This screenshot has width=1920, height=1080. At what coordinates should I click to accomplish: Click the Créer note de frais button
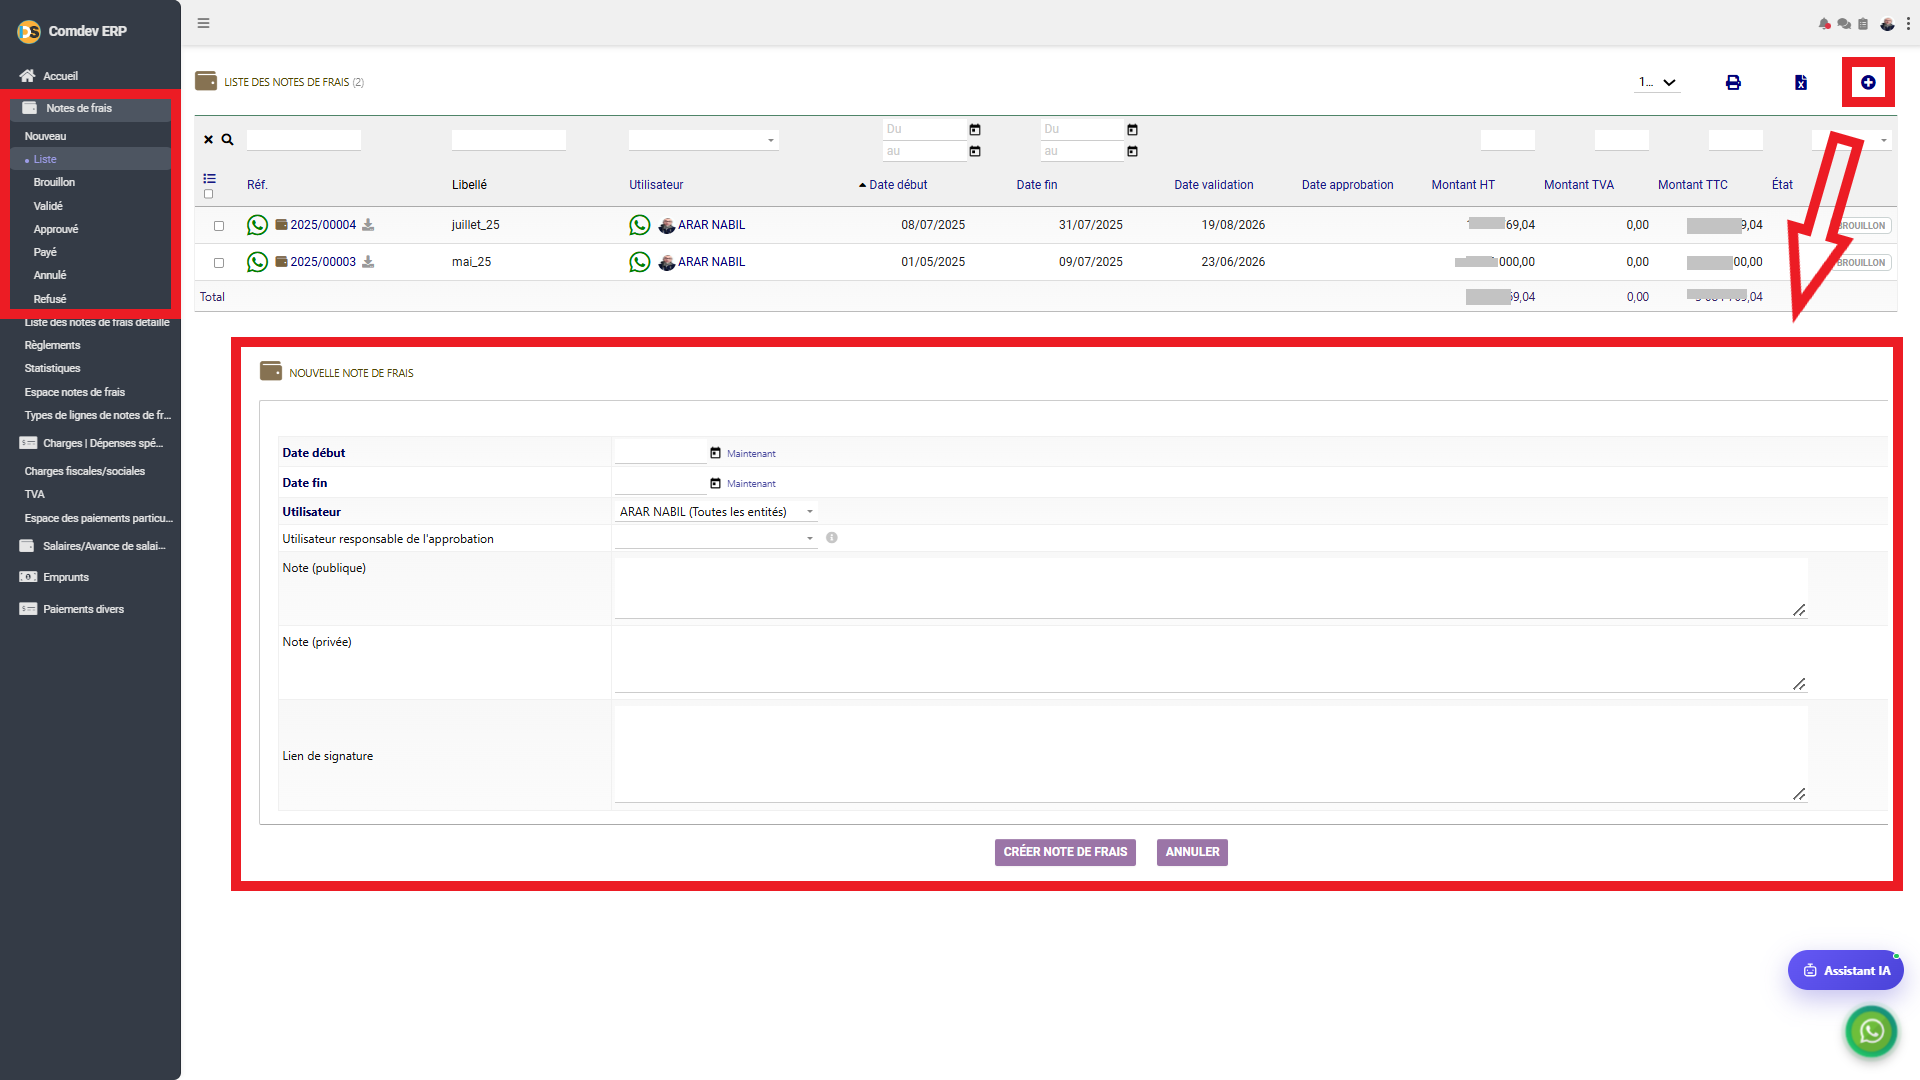(x=1065, y=852)
